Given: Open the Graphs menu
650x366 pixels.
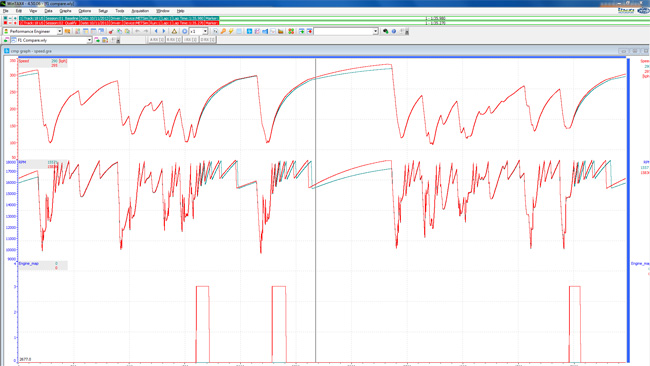Looking at the screenshot, I should click(65, 11).
